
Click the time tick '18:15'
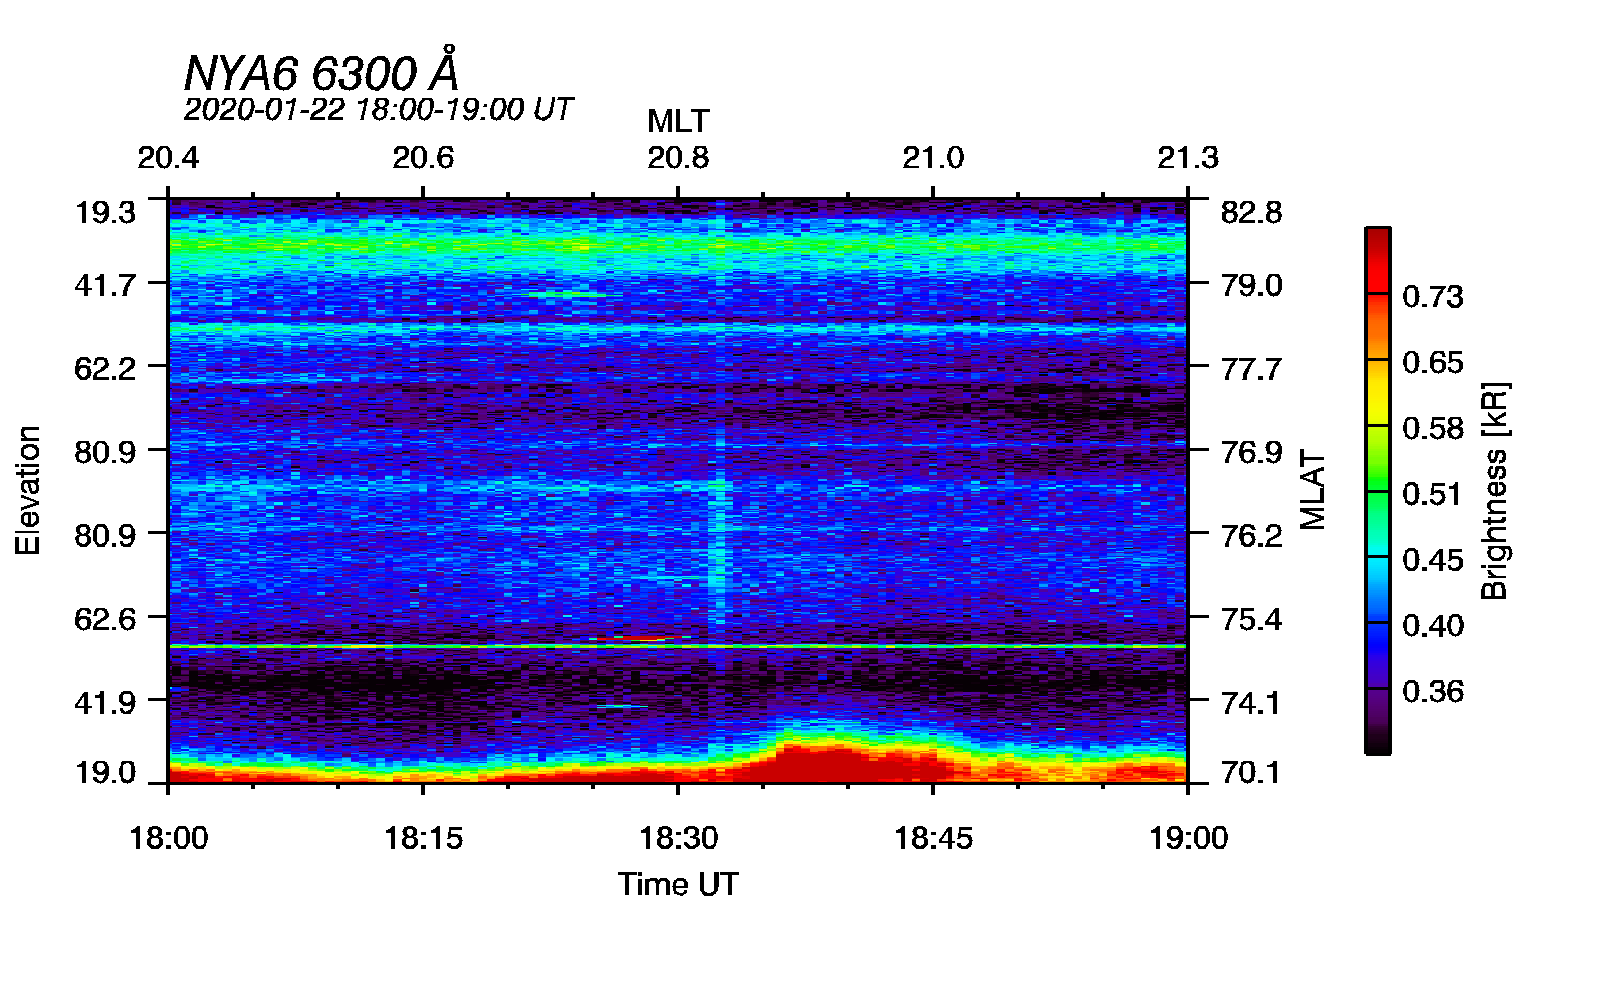click(423, 837)
